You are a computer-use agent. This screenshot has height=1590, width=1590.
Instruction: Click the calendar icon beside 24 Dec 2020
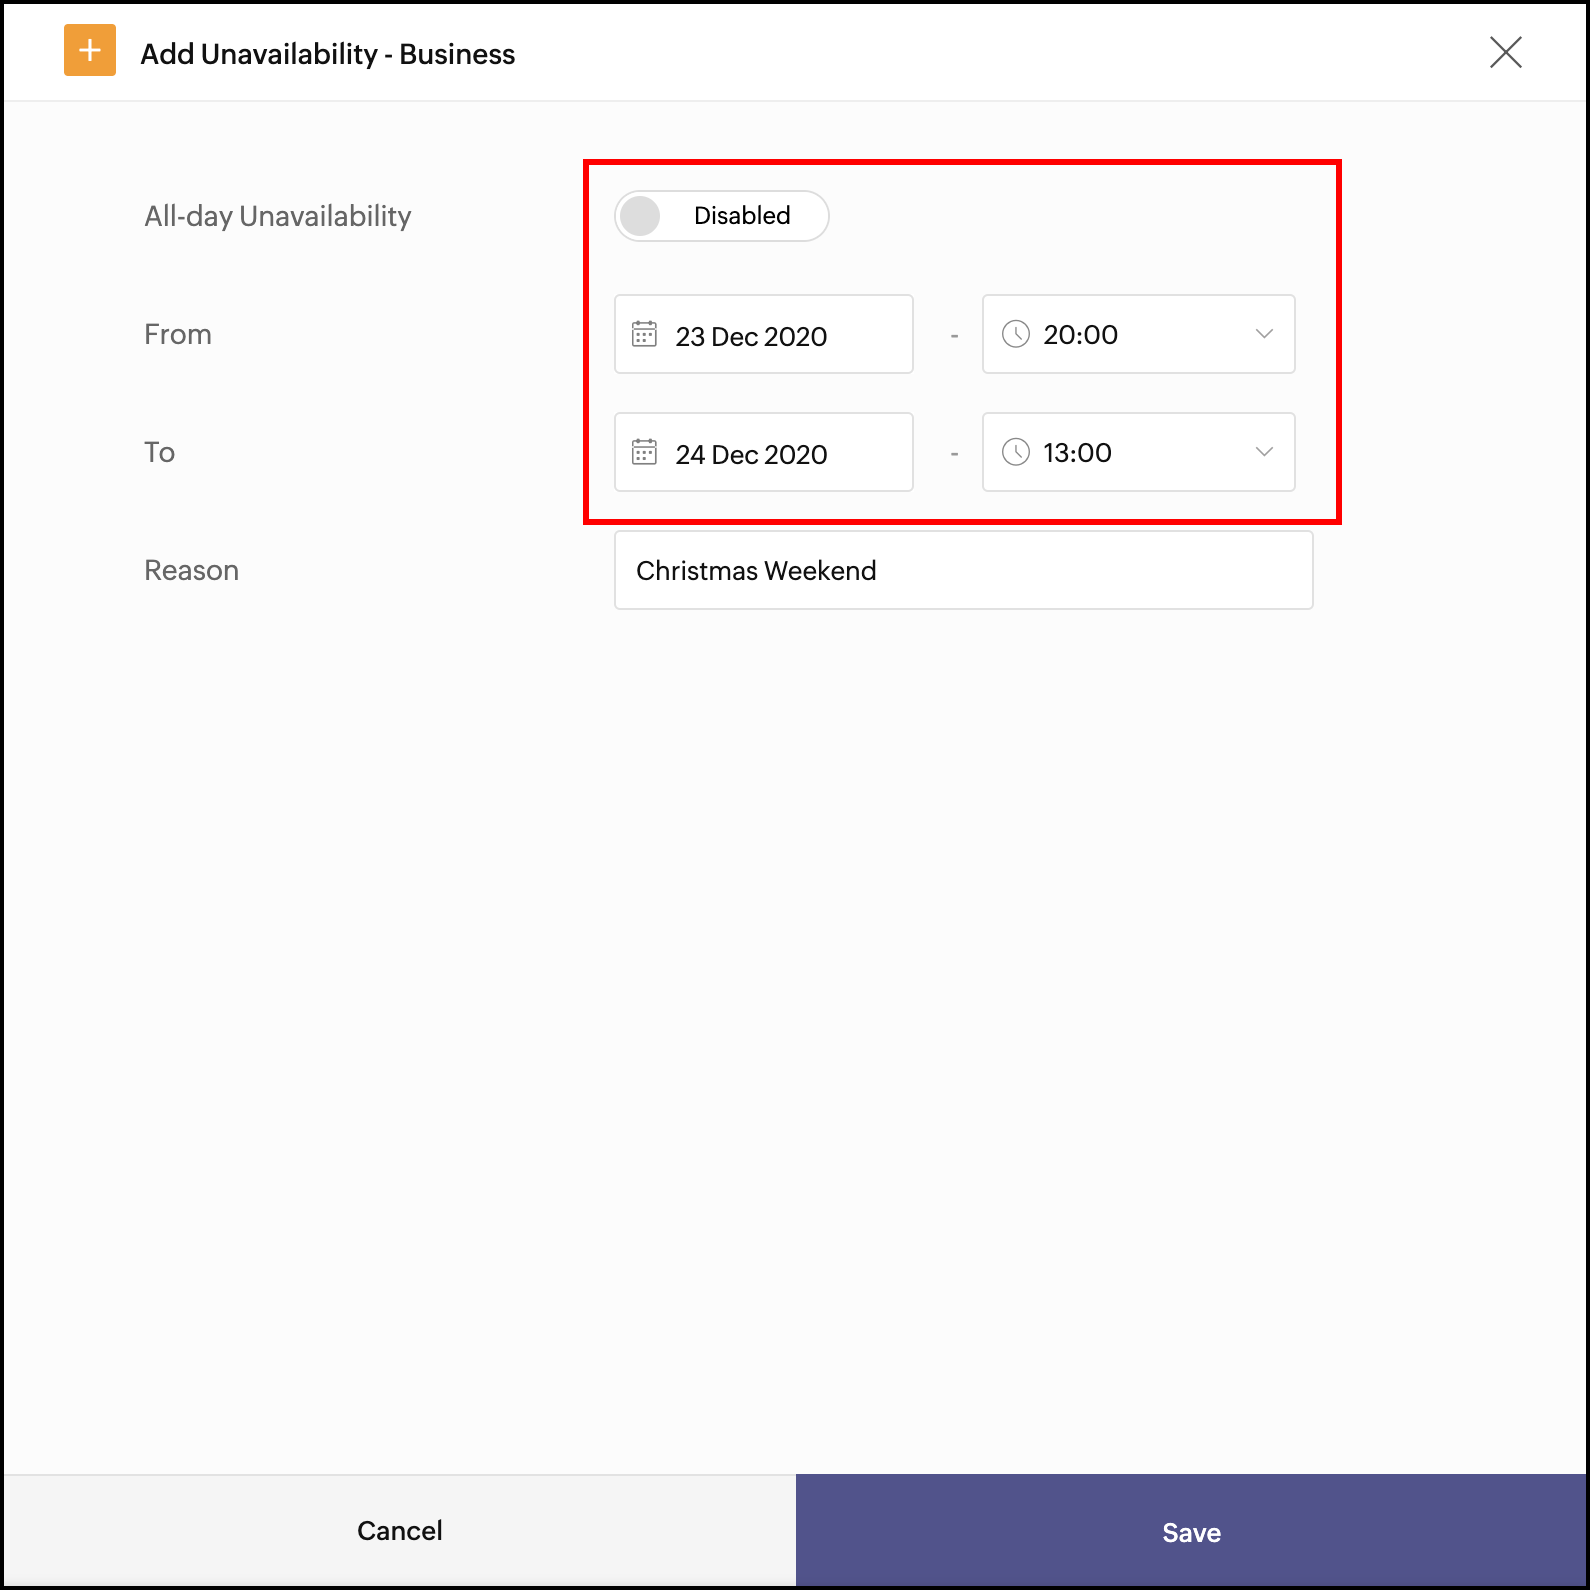point(645,452)
